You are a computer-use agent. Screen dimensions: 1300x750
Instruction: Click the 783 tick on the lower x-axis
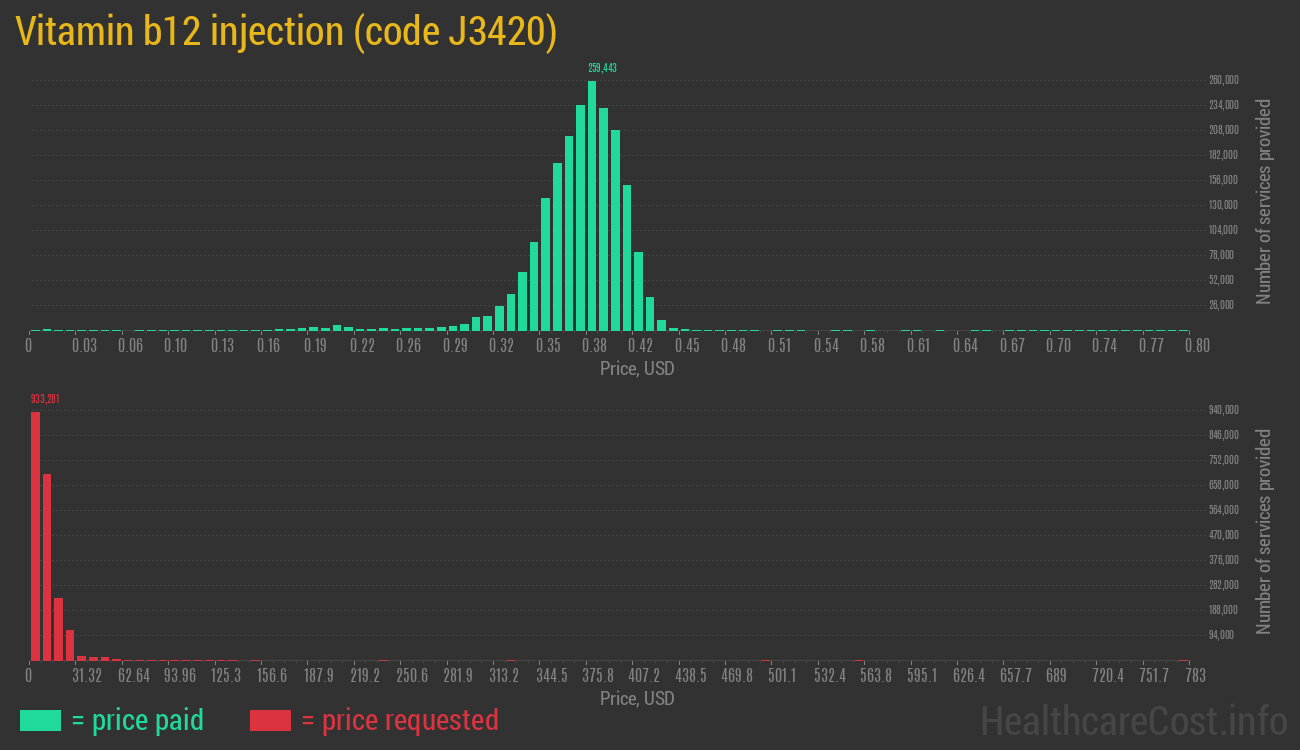[1193, 676]
